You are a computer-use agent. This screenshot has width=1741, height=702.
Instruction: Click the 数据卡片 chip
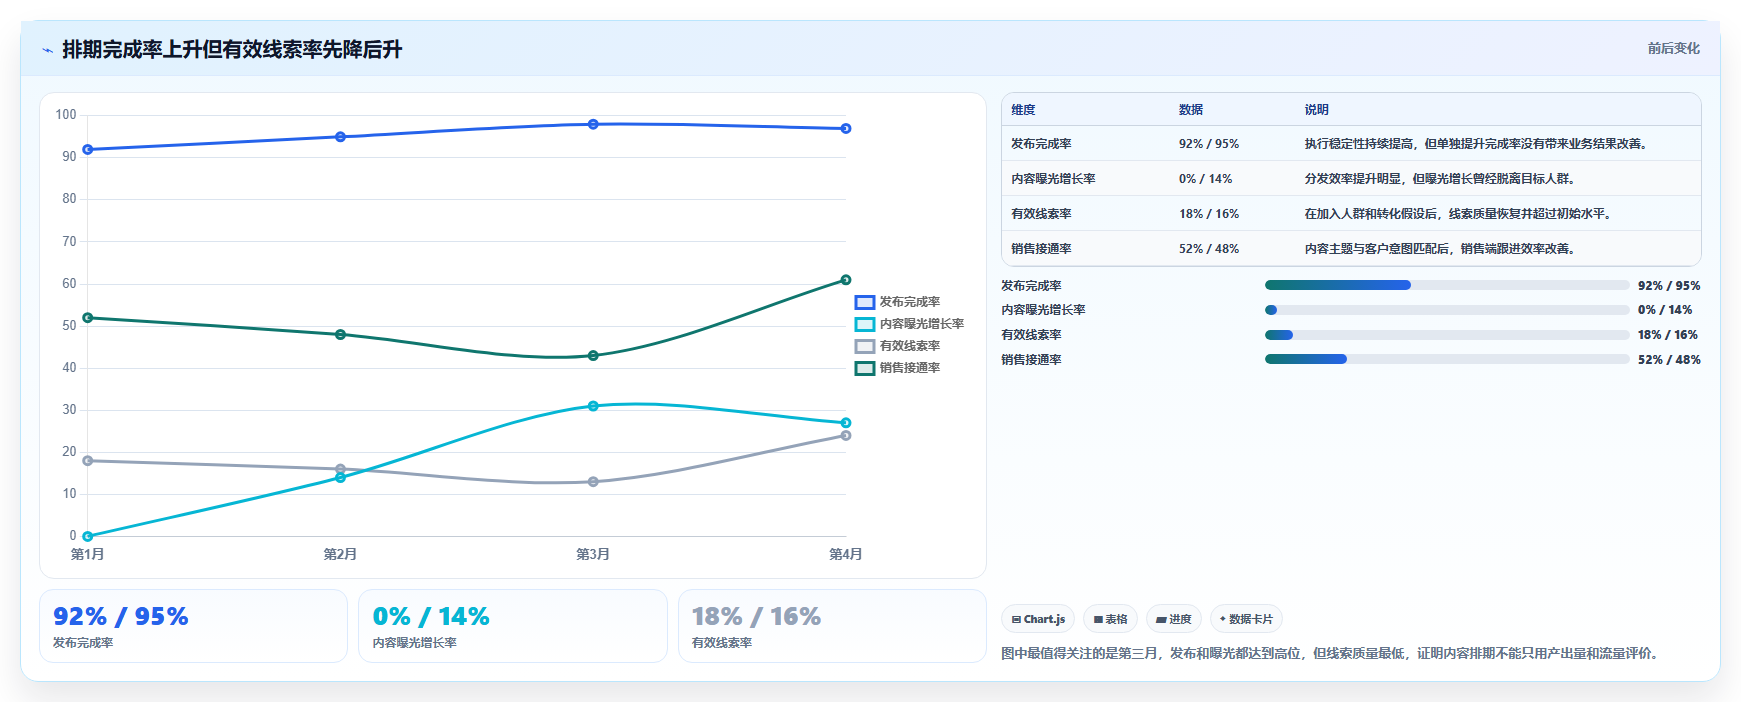pyautogui.click(x=1246, y=619)
